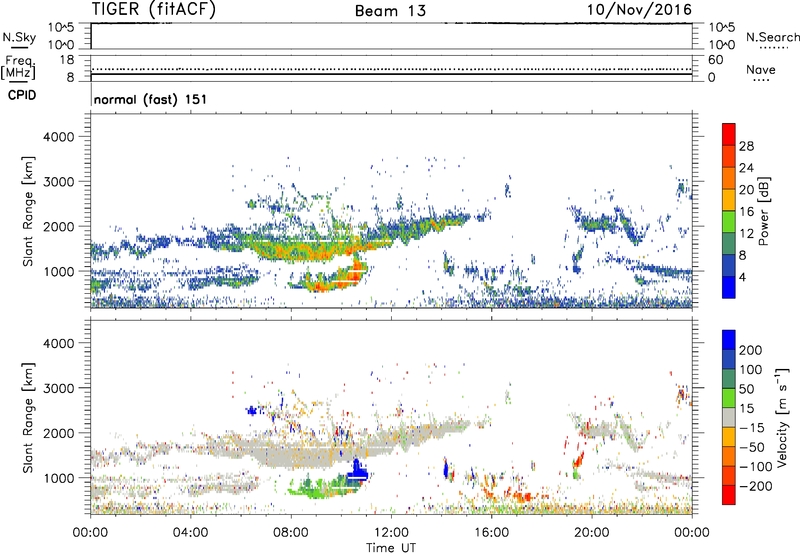Pick the light green 15–50 Velocity colorbar segment

pyautogui.click(x=729, y=398)
